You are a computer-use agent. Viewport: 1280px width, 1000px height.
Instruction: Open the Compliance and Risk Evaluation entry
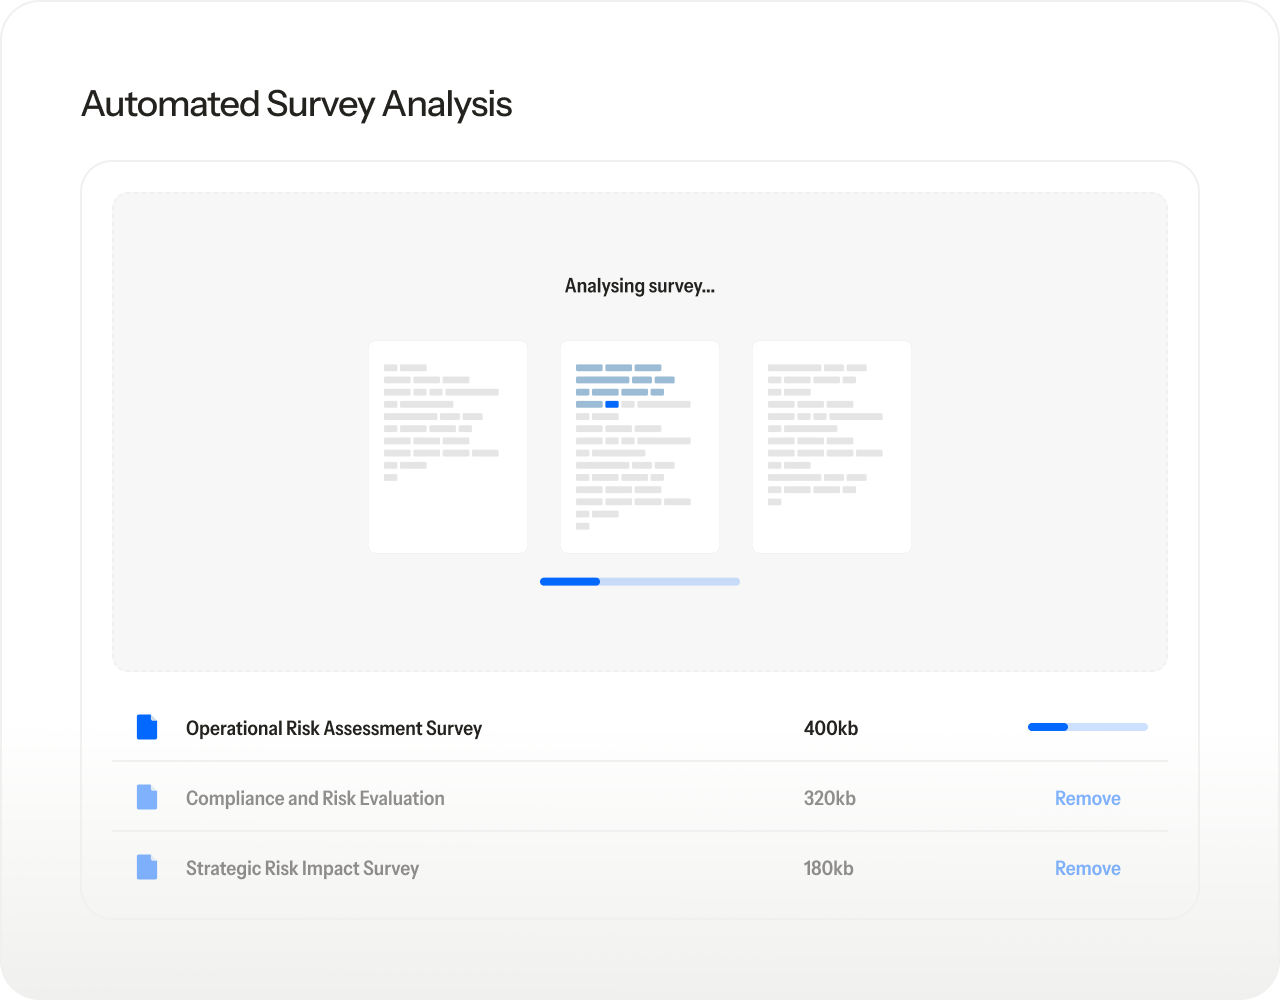(315, 798)
